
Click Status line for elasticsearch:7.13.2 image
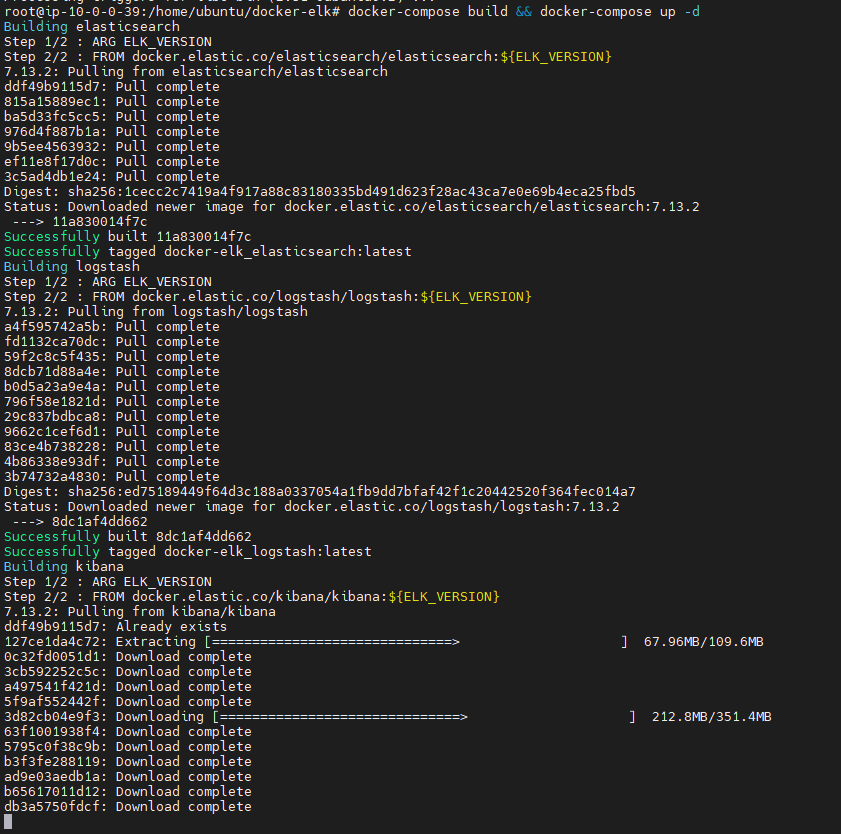tap(351, 206)
